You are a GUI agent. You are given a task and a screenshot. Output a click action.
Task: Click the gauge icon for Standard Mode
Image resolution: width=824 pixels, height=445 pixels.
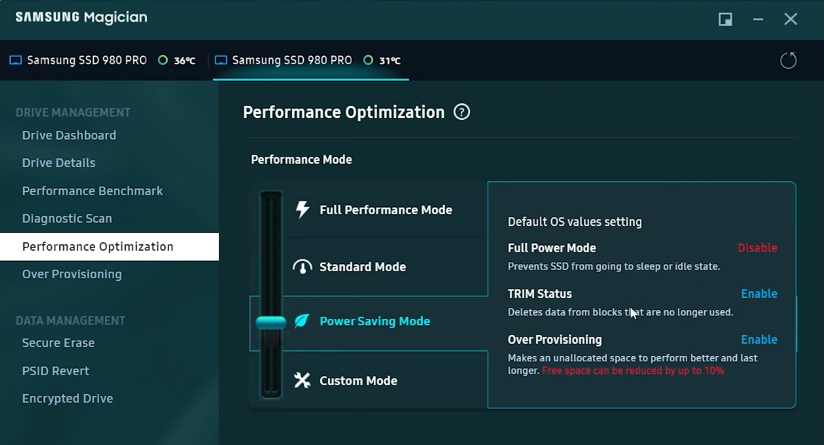pyautogui.click(x=302, y=267)
